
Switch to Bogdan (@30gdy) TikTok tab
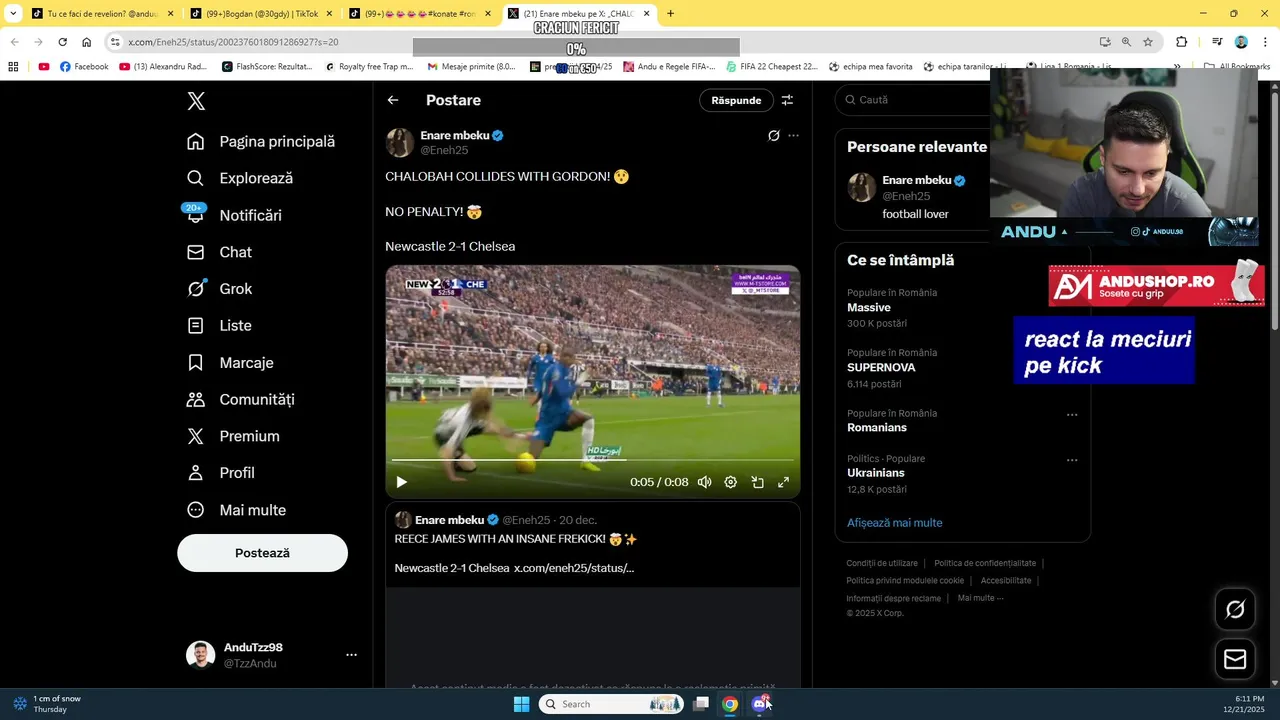pos(260,14)
